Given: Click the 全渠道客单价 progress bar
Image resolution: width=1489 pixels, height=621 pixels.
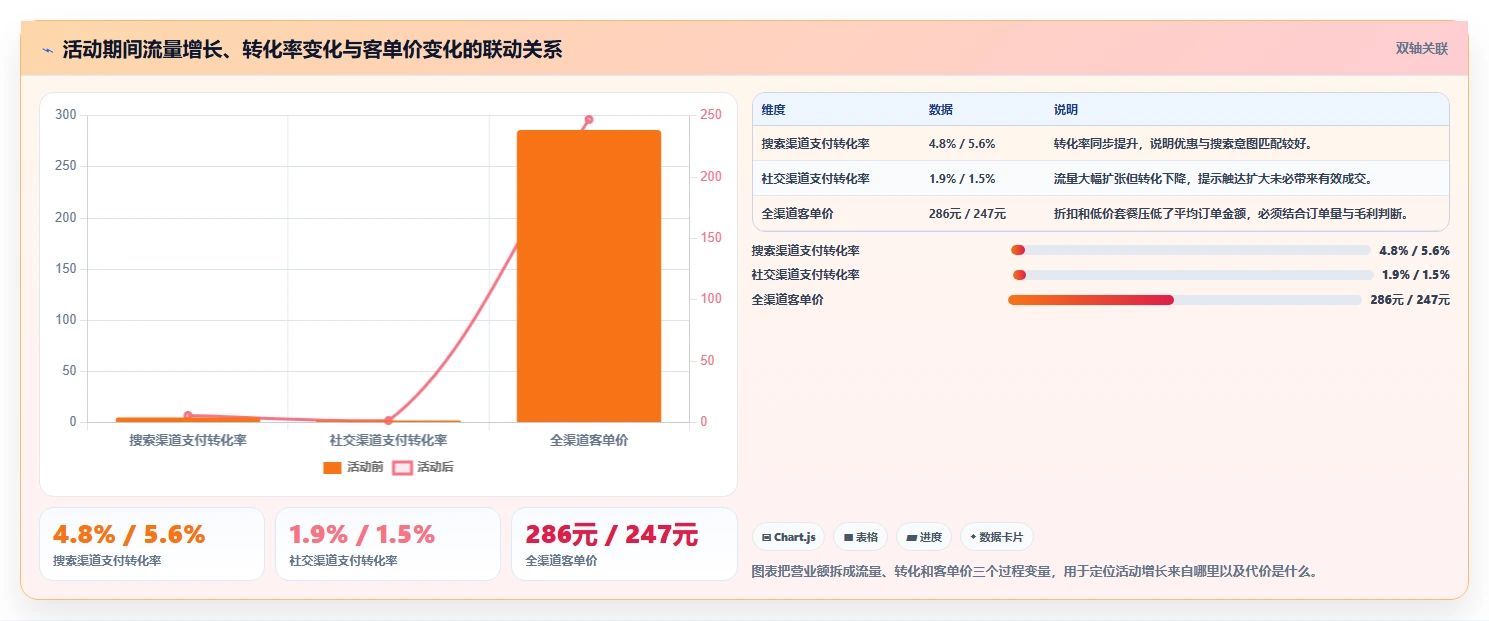Looking at the screenshot, I should click(x=1185, y=300).
